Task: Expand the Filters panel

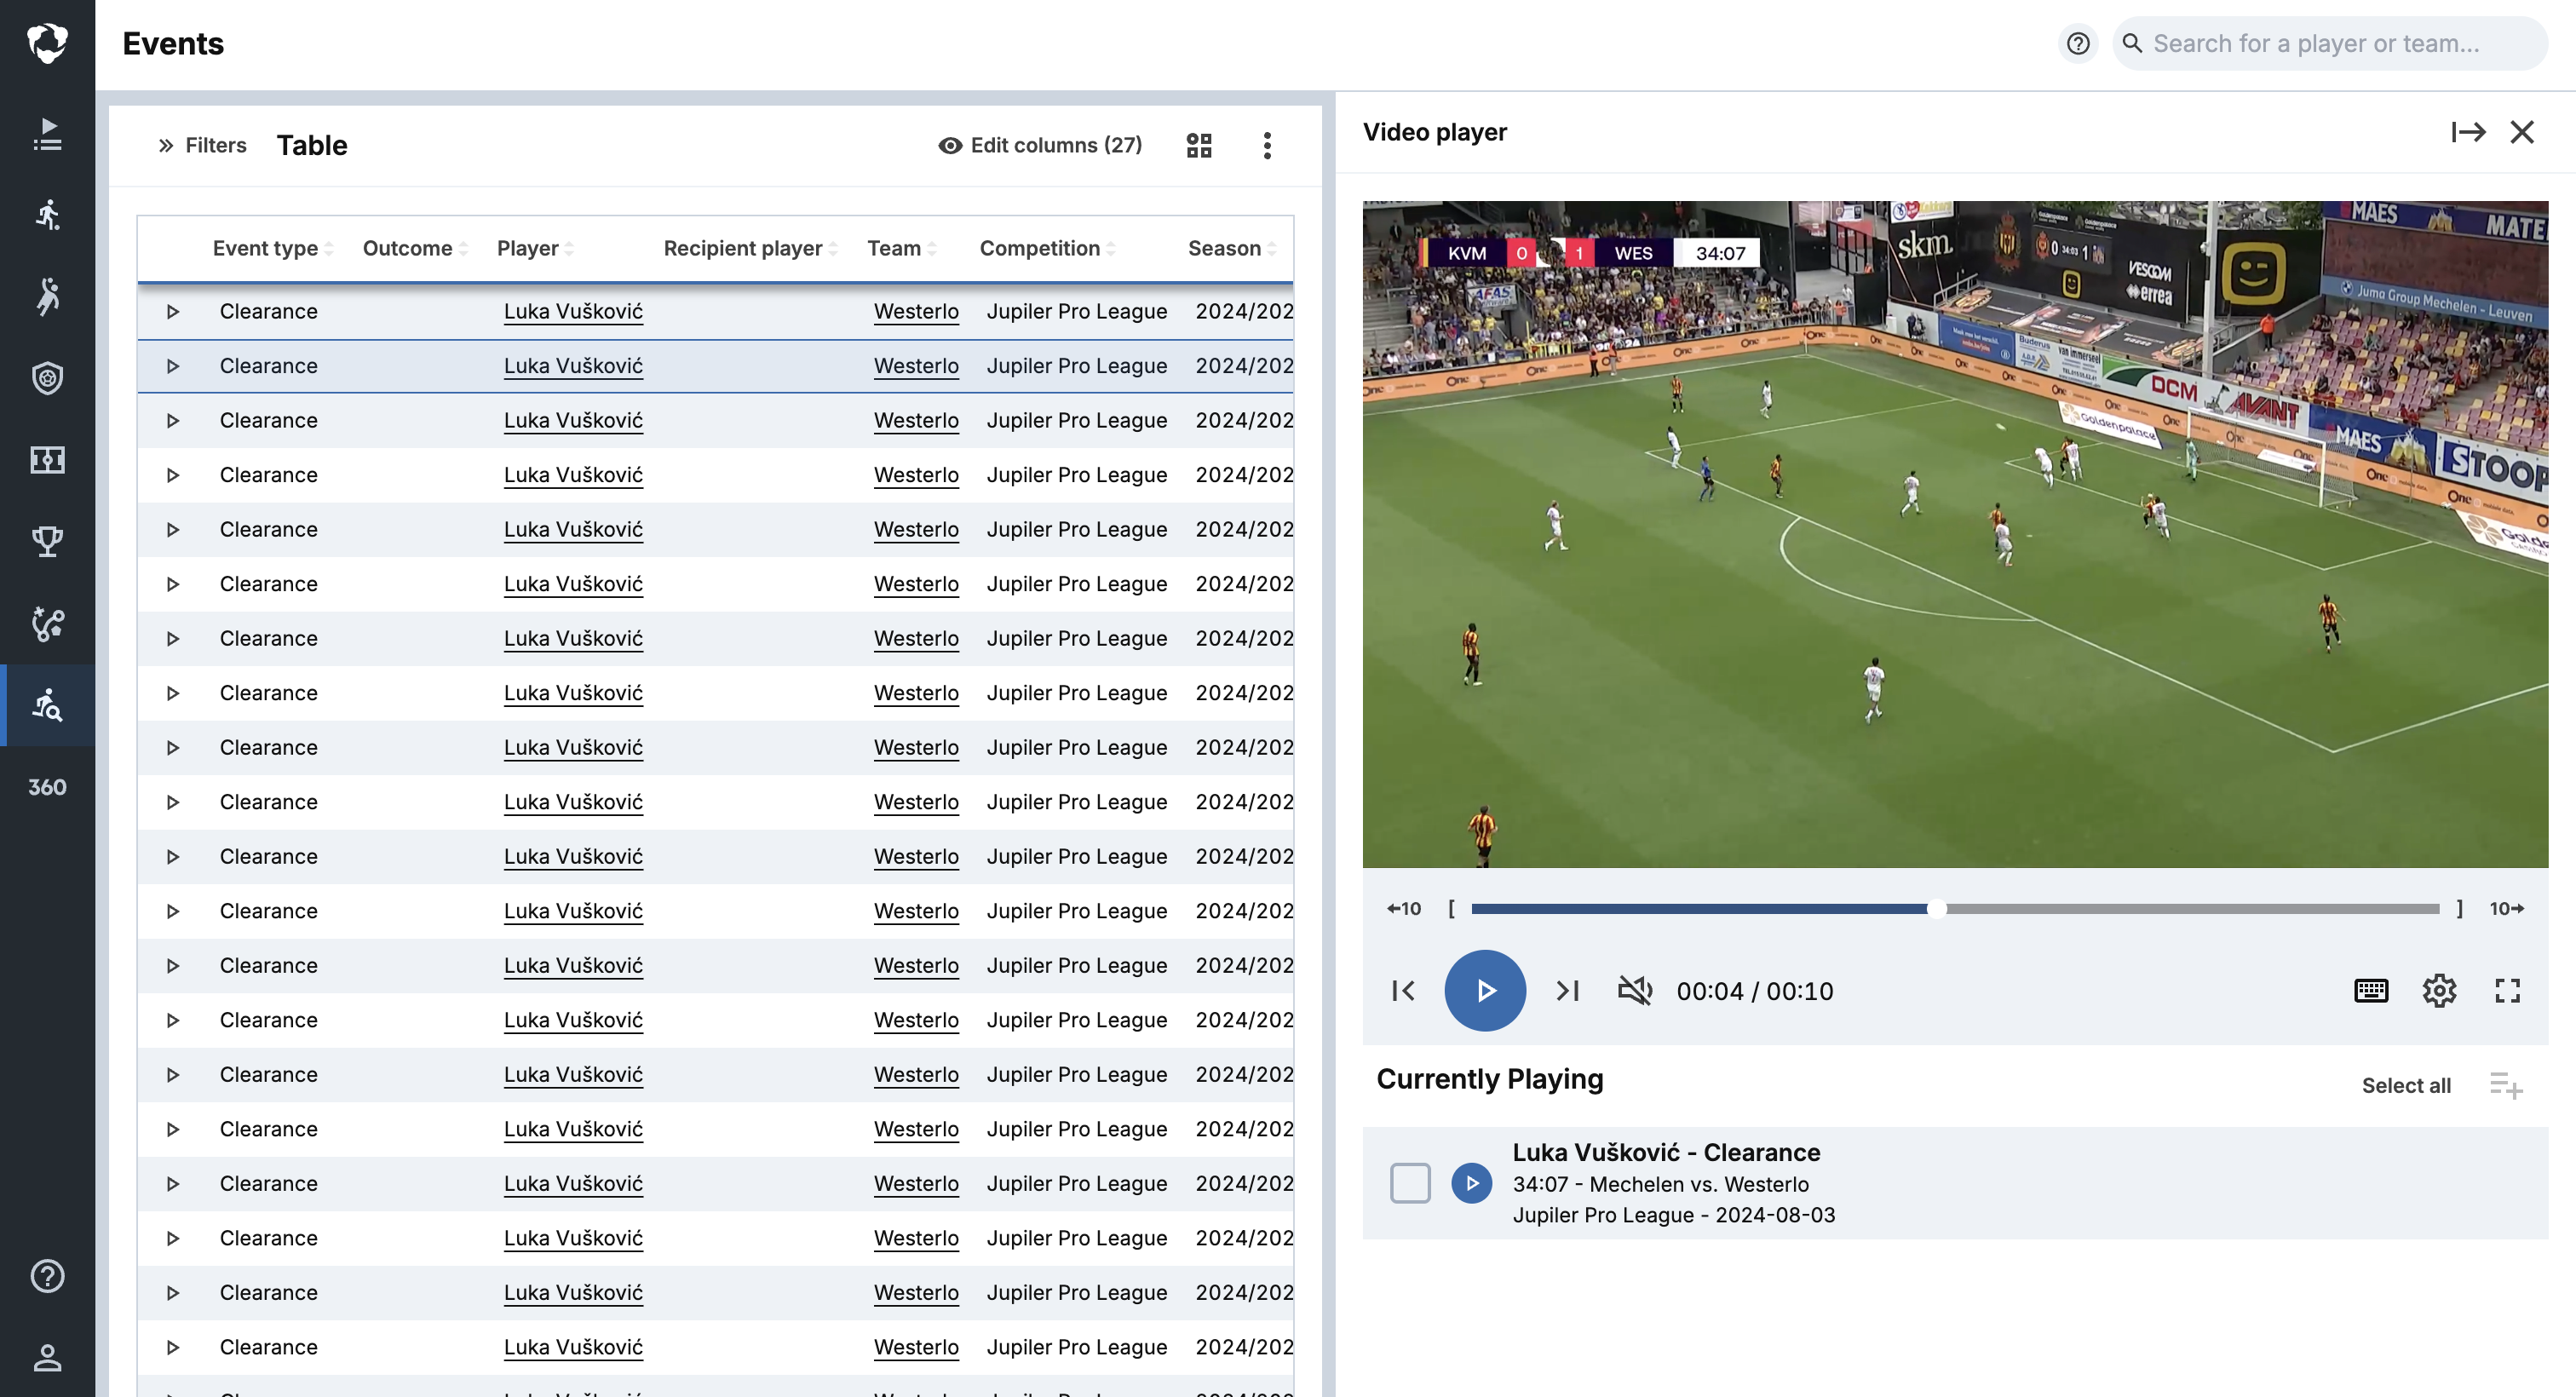Action: [203, 146]
